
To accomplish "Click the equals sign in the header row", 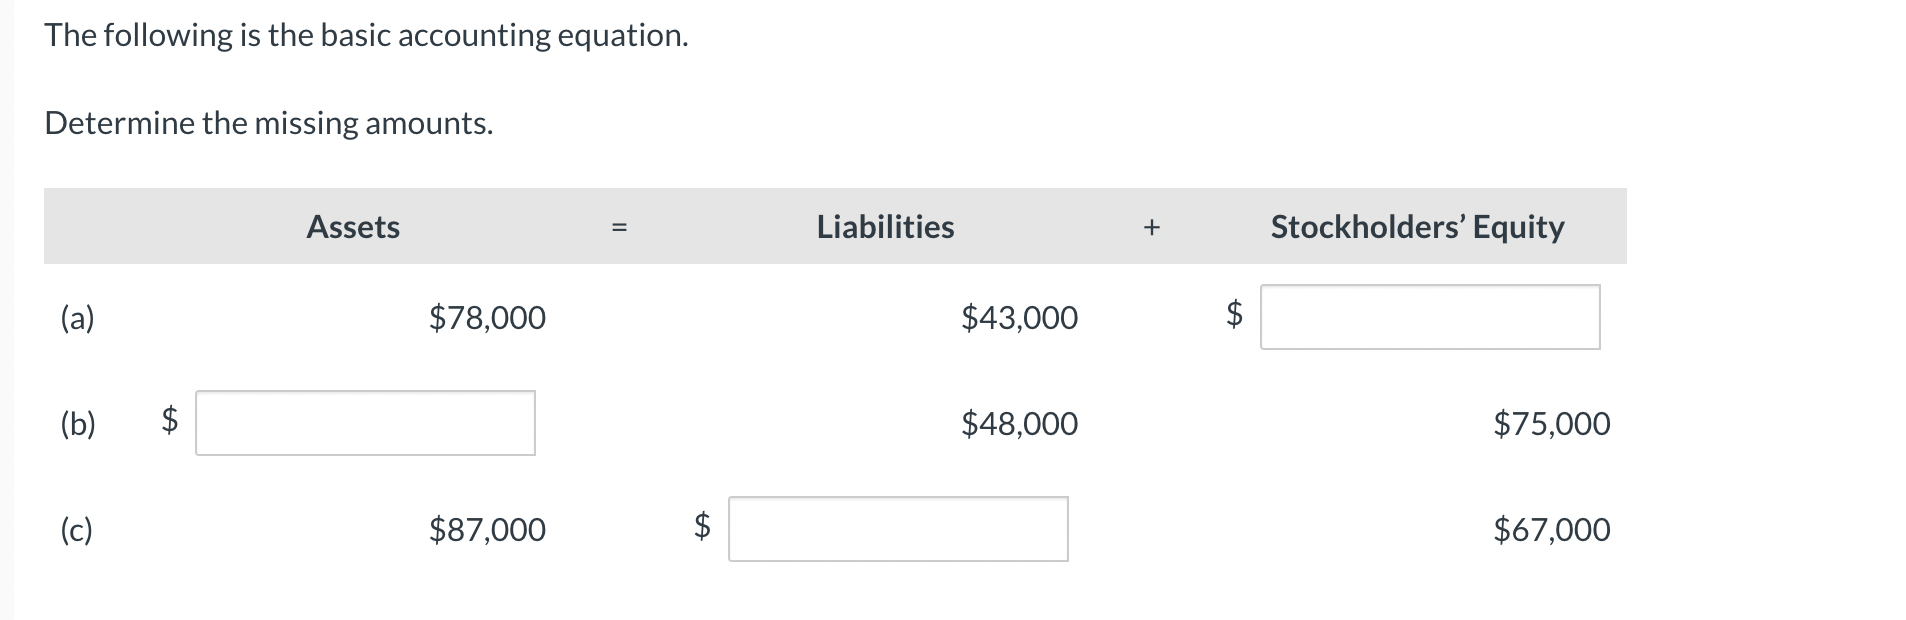I will tap(620, 228).
